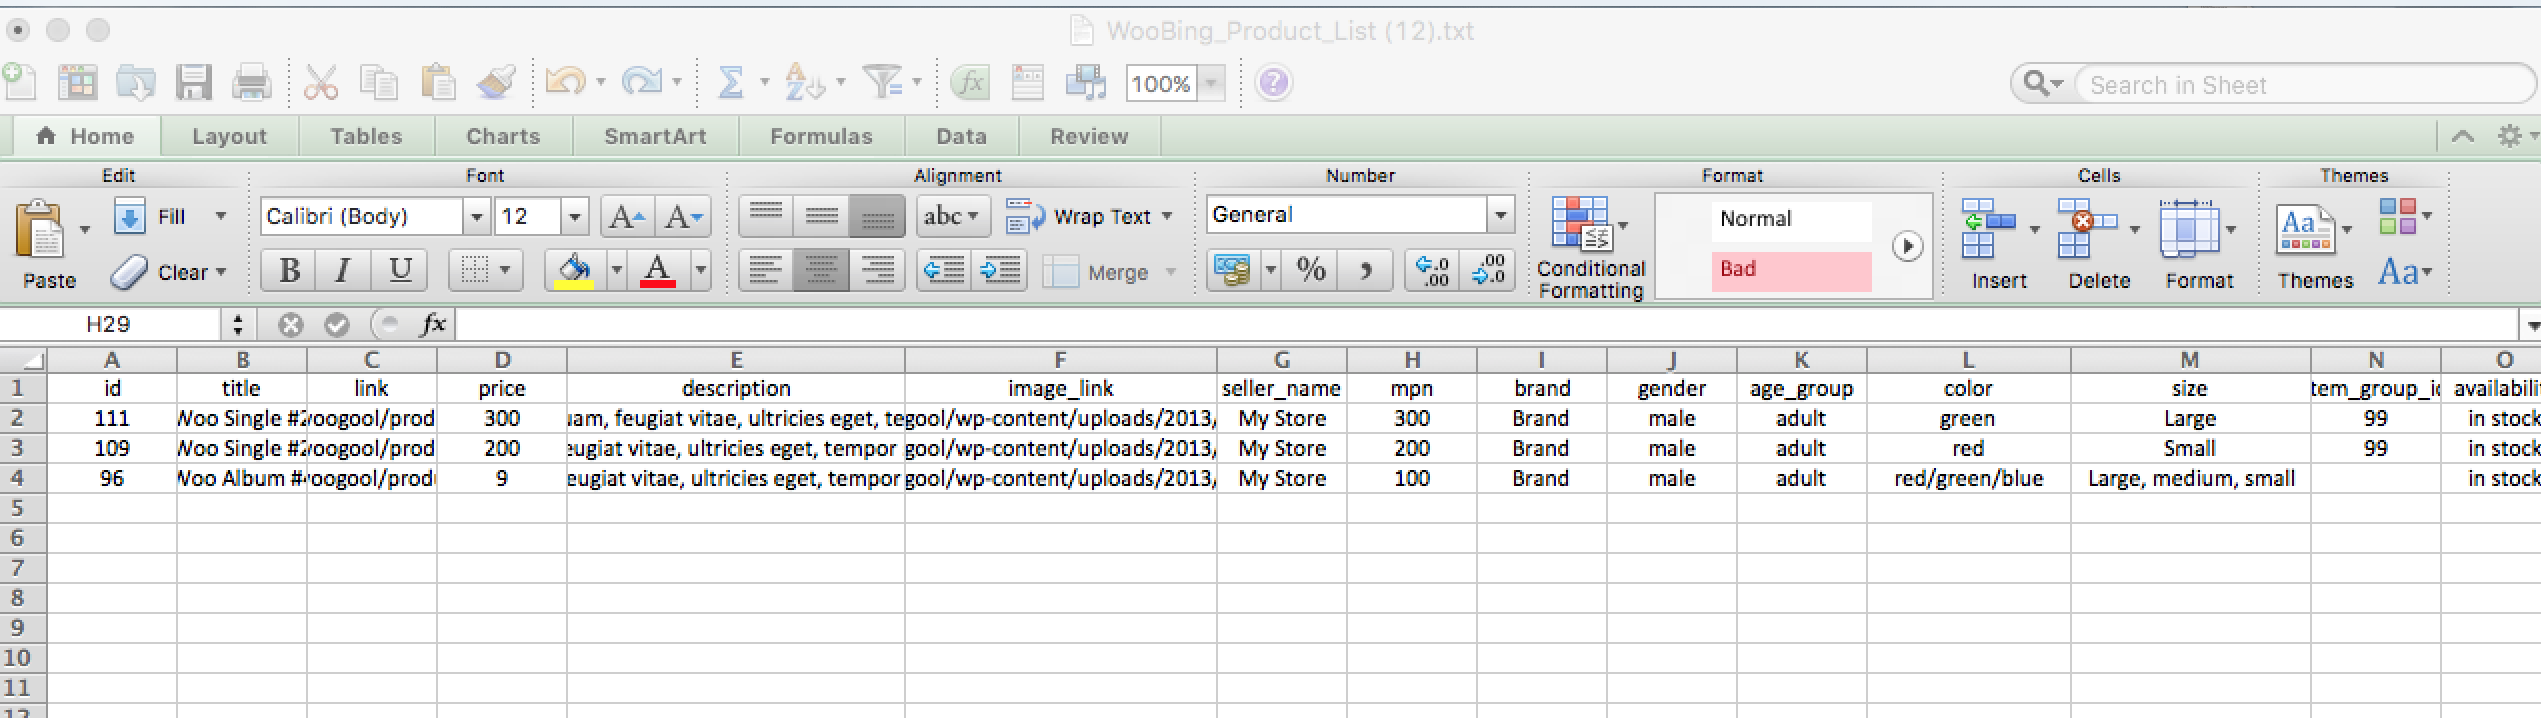Viewport: 2541px width, 718px height.
Task: Click the Search in Sheet field
Action: coord(2300,85)
